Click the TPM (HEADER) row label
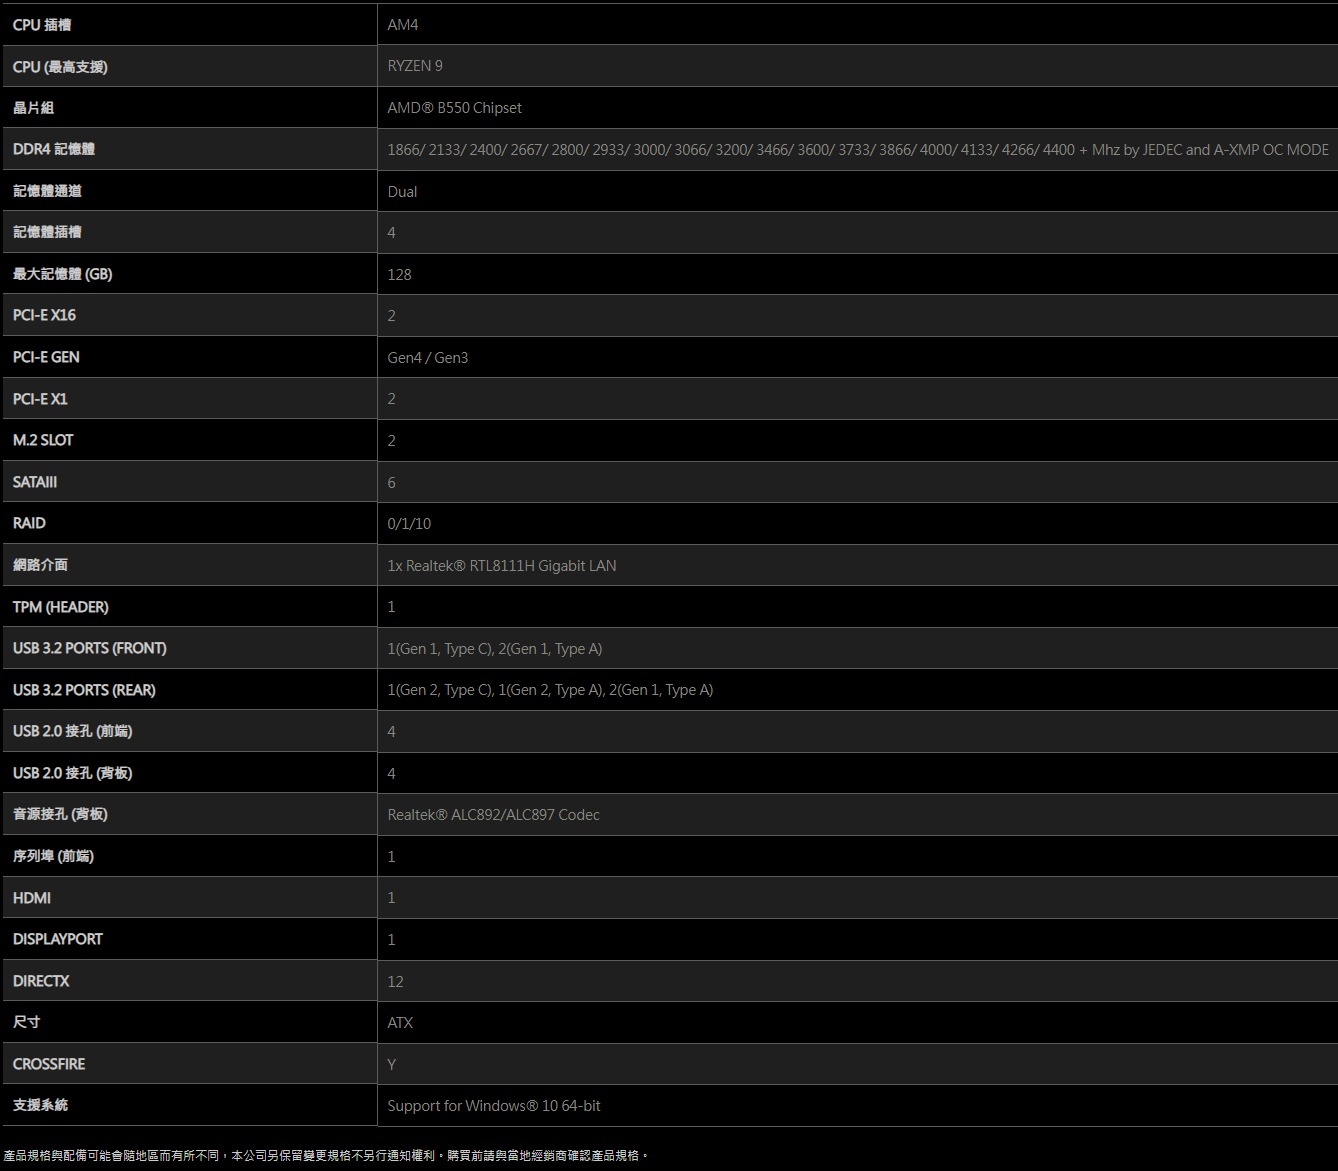Screen dimensions: 1338x1171 point(60,607)
